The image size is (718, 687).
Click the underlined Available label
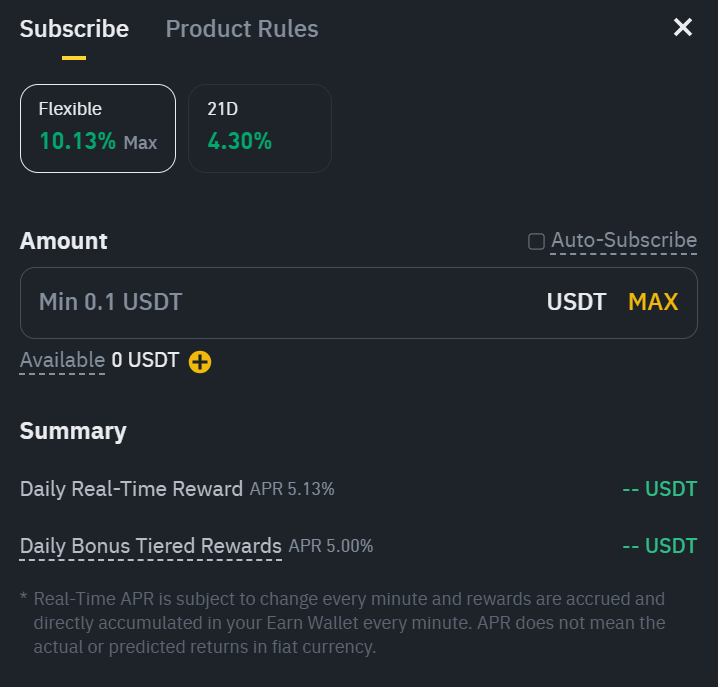pyautogui.click(x=62, y=360)
